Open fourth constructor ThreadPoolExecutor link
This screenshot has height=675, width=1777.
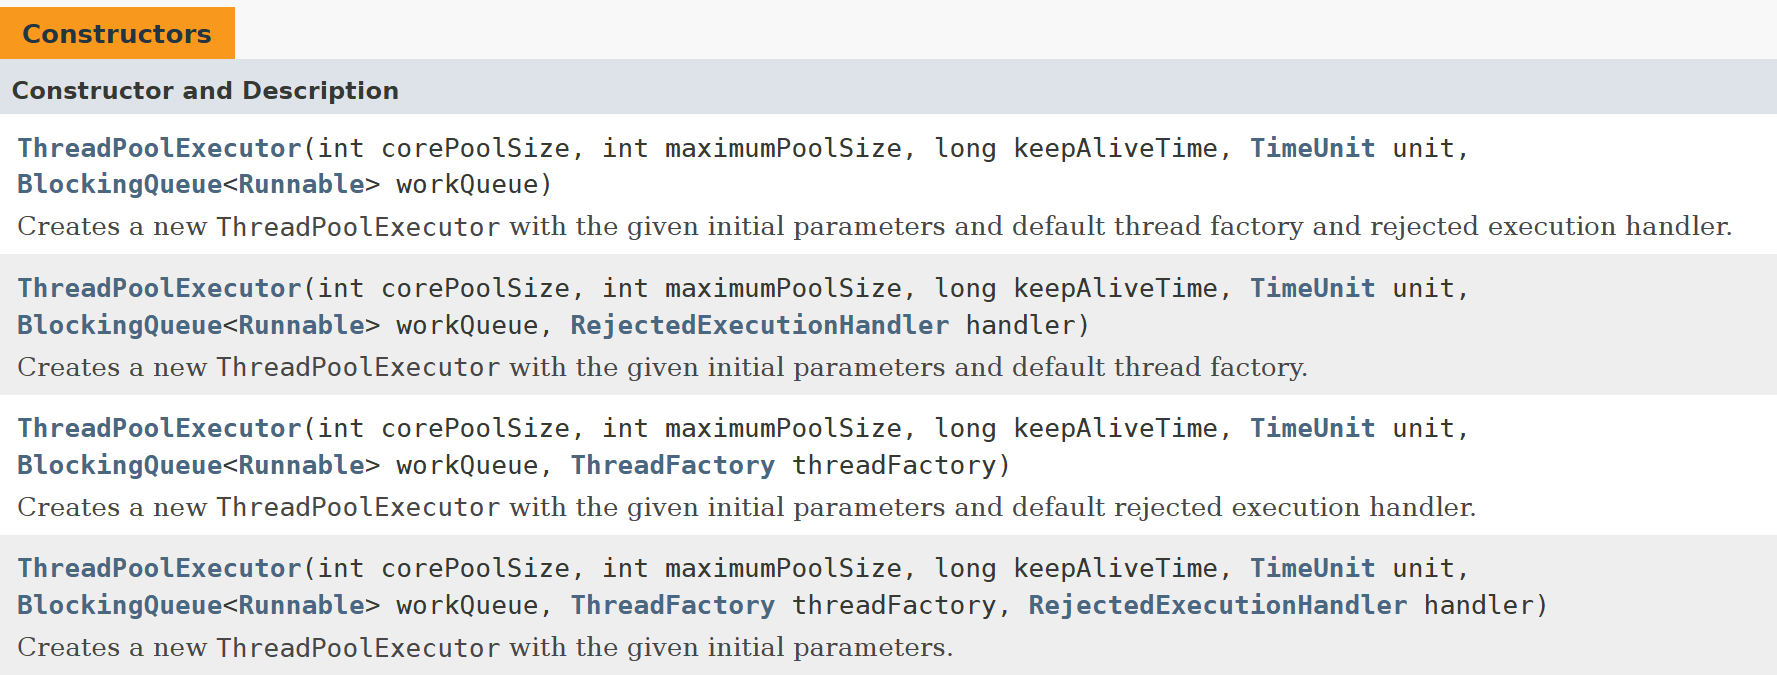159,568
